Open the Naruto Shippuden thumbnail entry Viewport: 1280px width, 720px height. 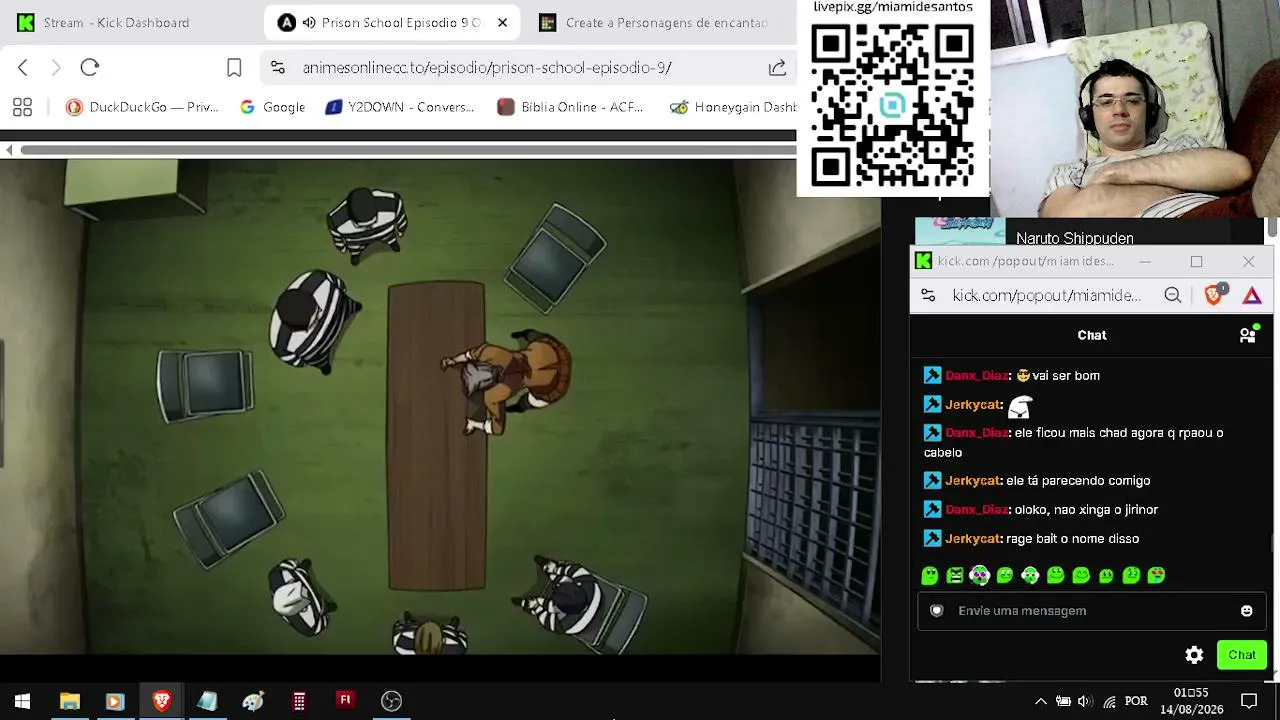point(960,232)
